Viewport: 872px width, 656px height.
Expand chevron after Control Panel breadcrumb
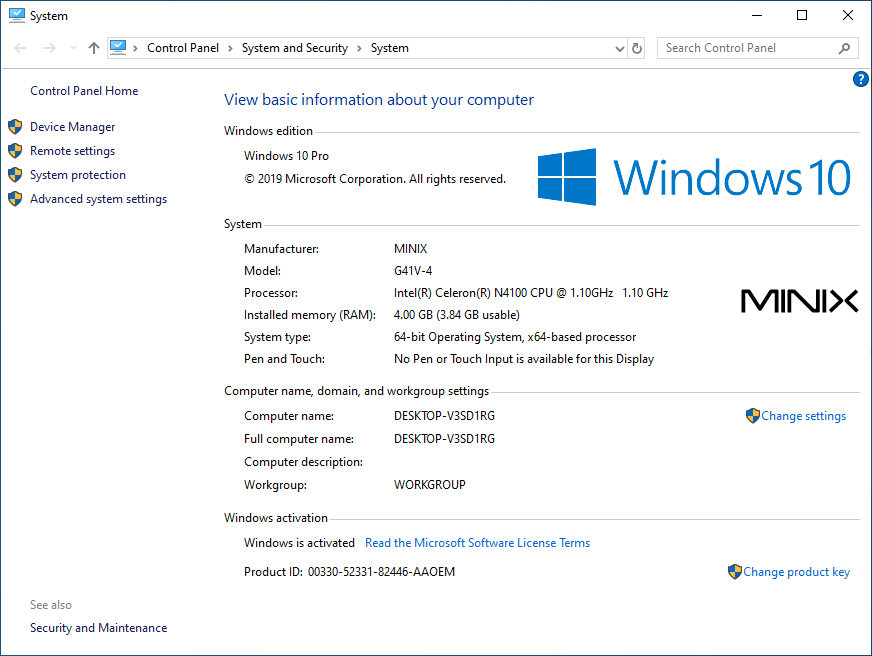point(230,48)
